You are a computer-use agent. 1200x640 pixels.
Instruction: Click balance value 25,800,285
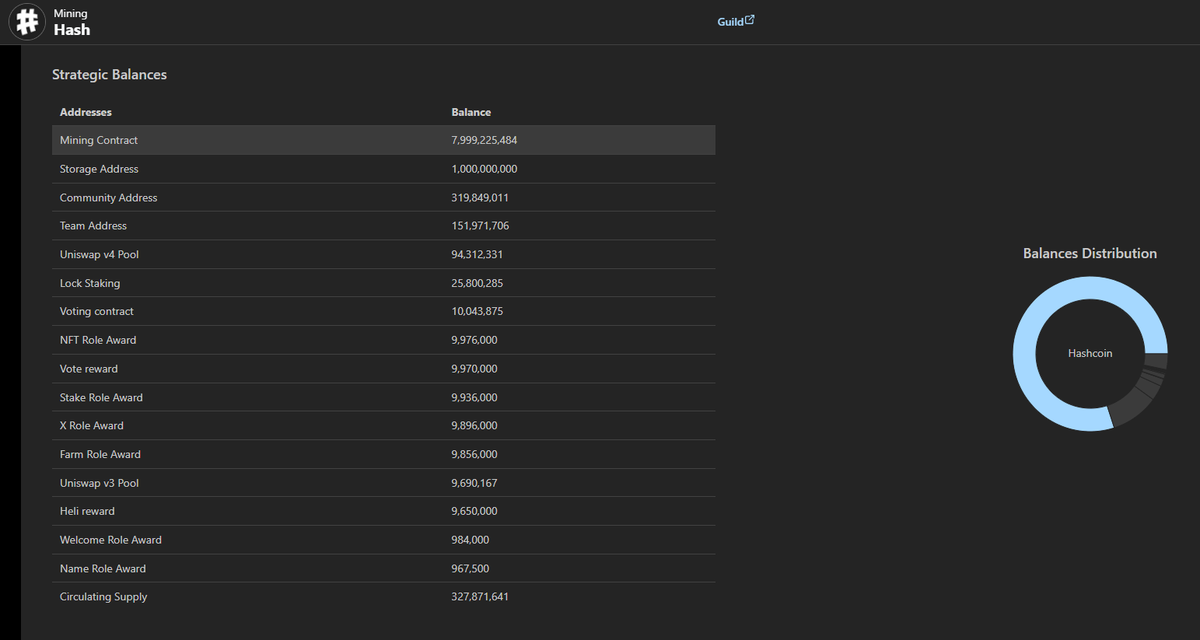(x=477, y=283)
